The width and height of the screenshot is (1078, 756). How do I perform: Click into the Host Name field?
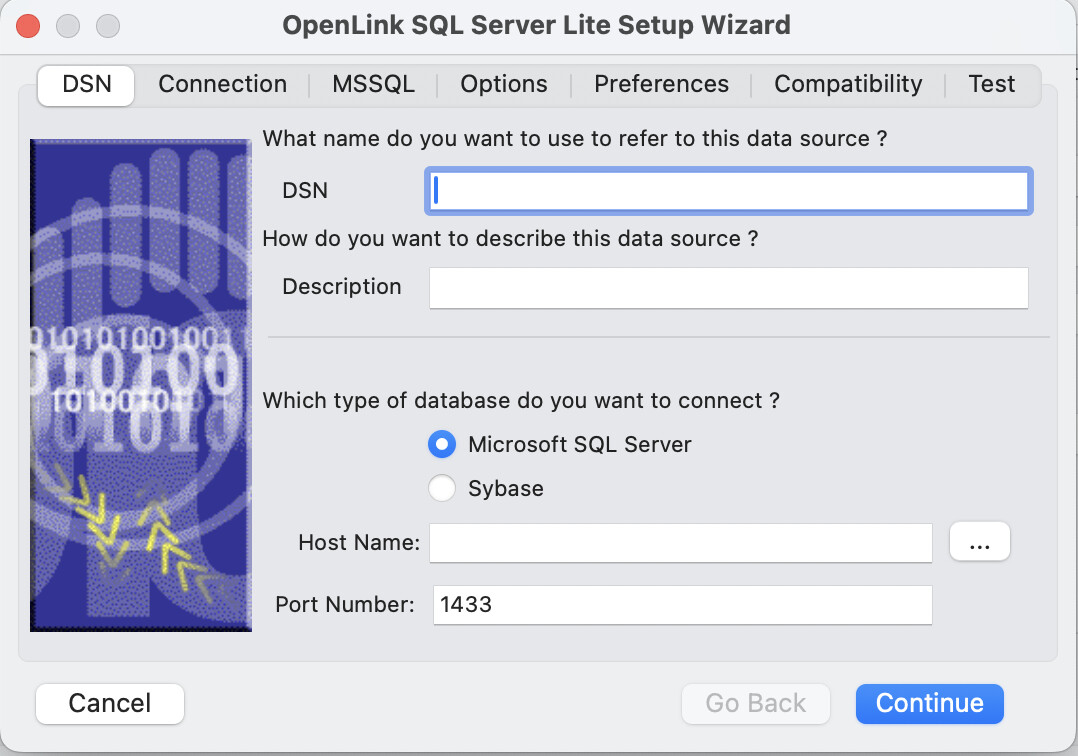pyautogui.click(x=680, y=543)
